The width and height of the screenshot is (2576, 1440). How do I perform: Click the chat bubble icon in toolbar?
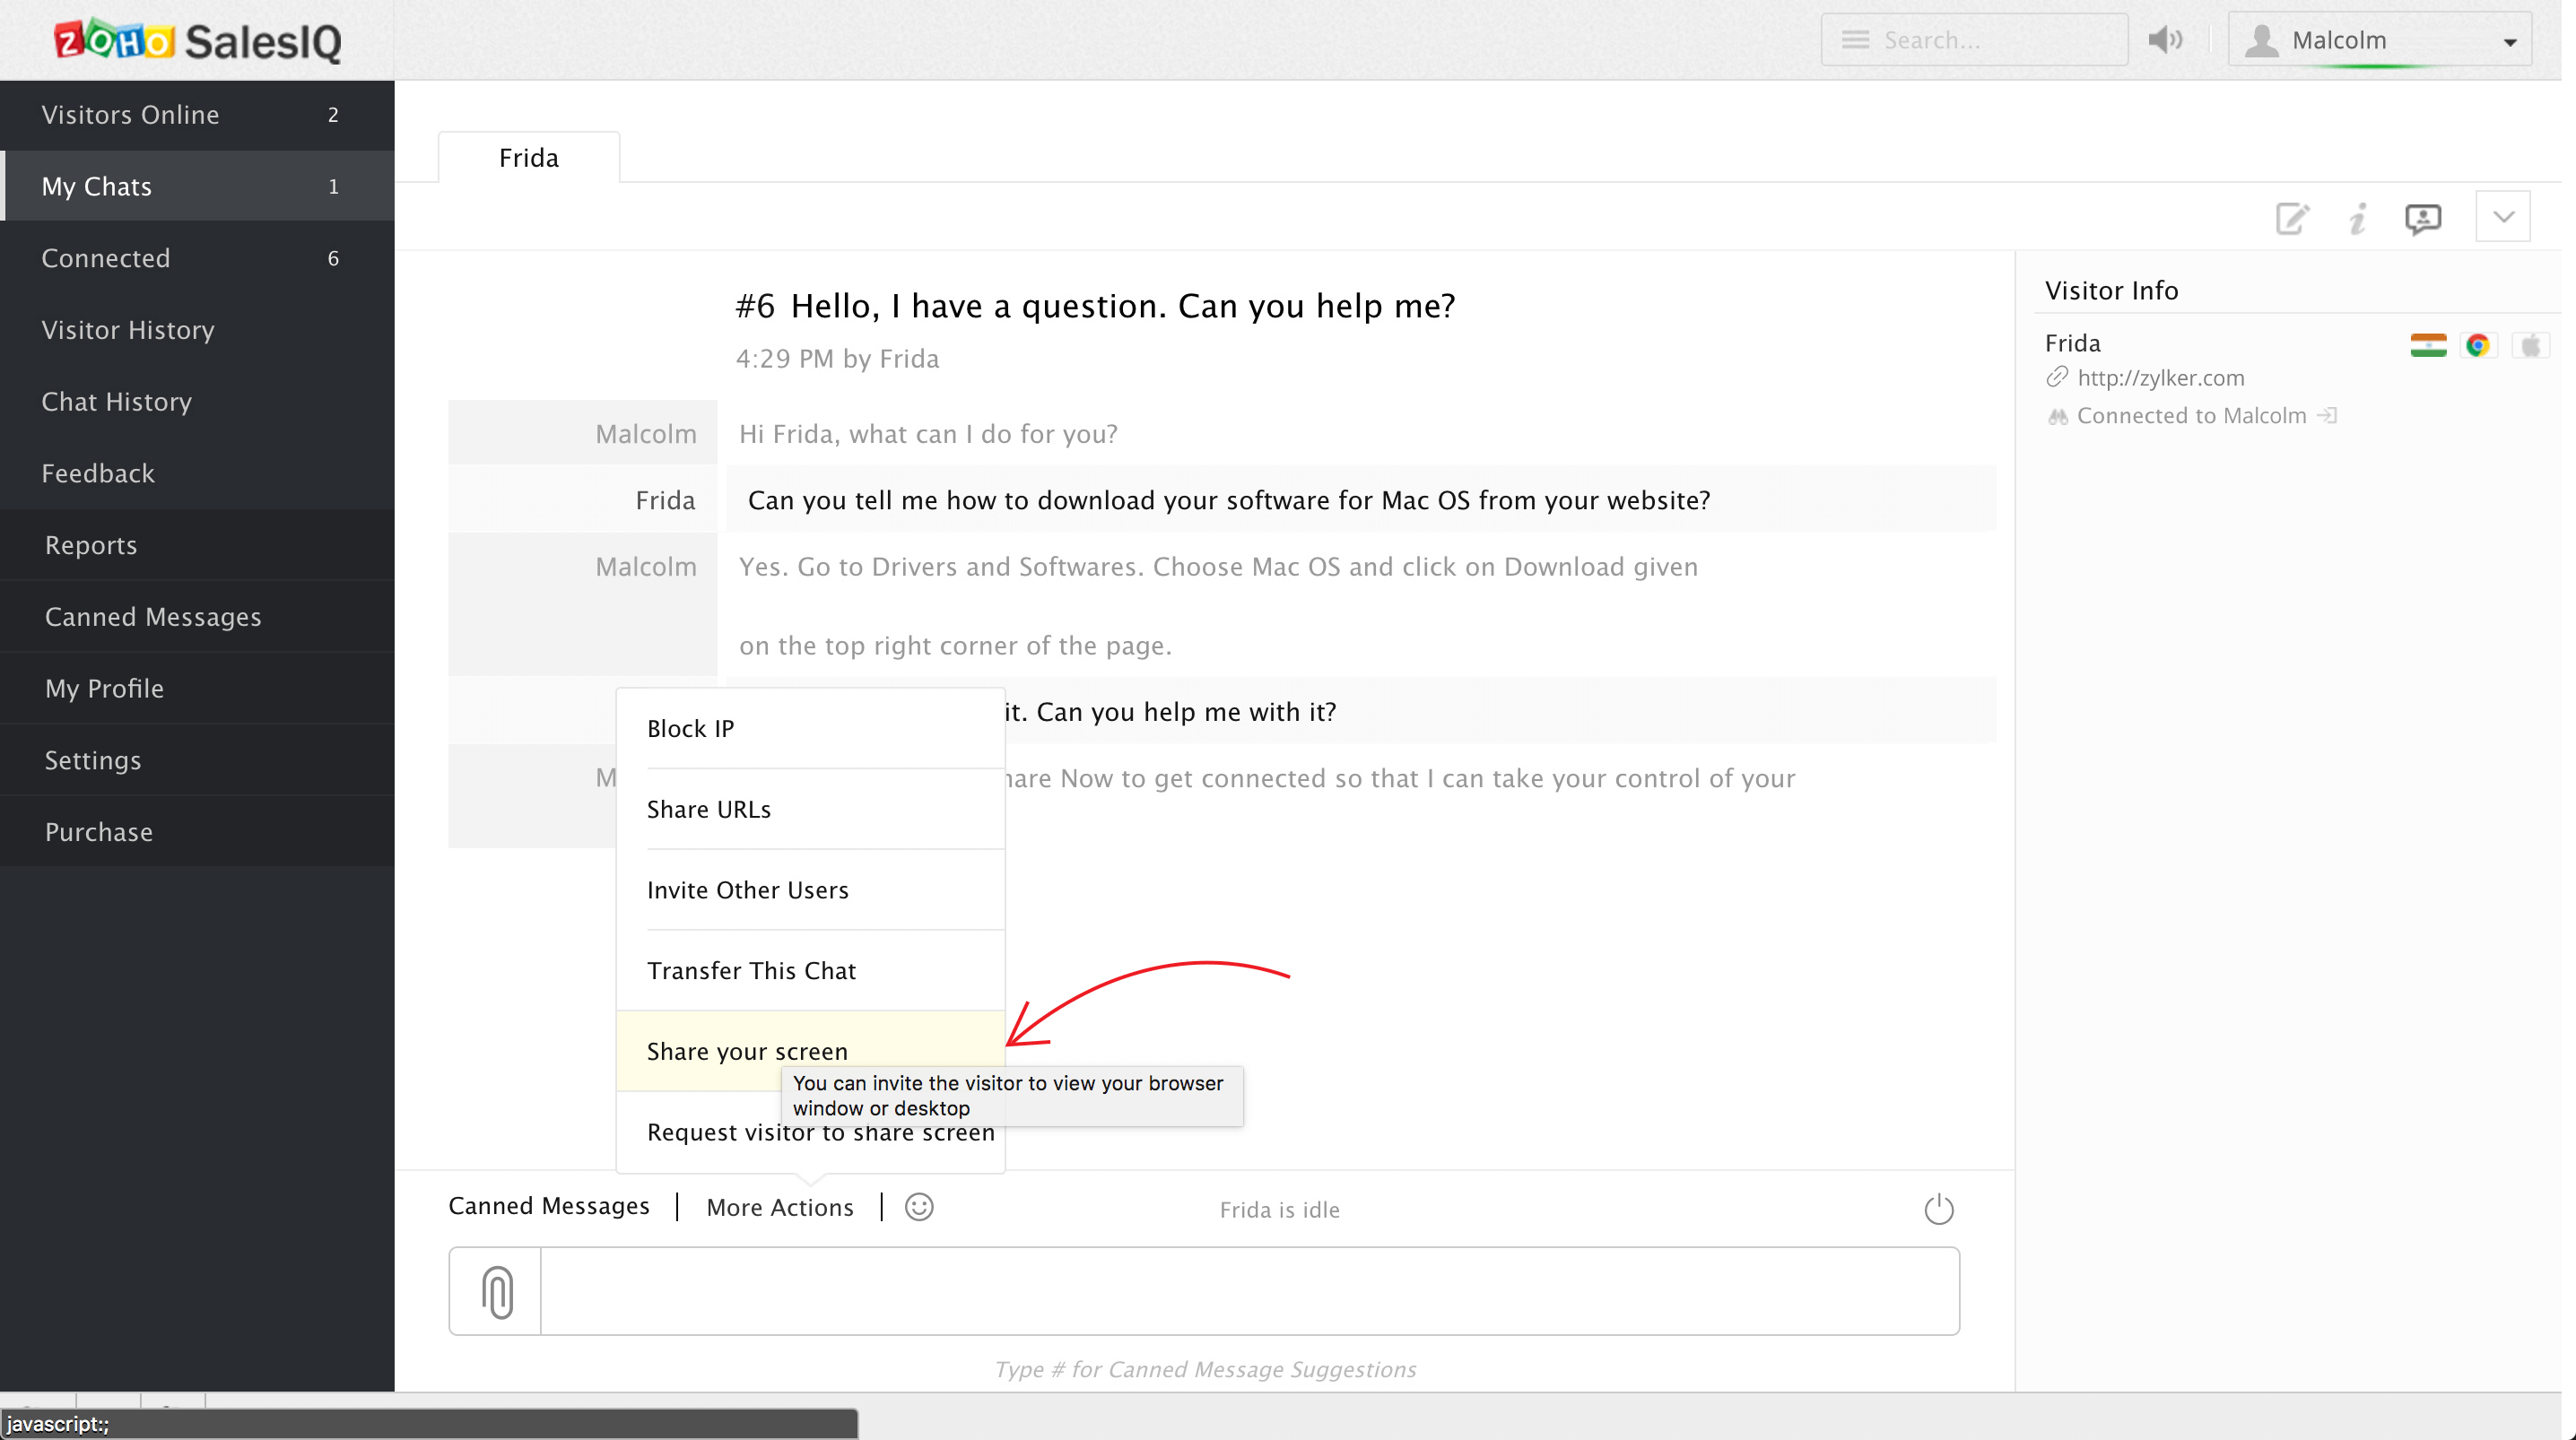coord(2422,218)
